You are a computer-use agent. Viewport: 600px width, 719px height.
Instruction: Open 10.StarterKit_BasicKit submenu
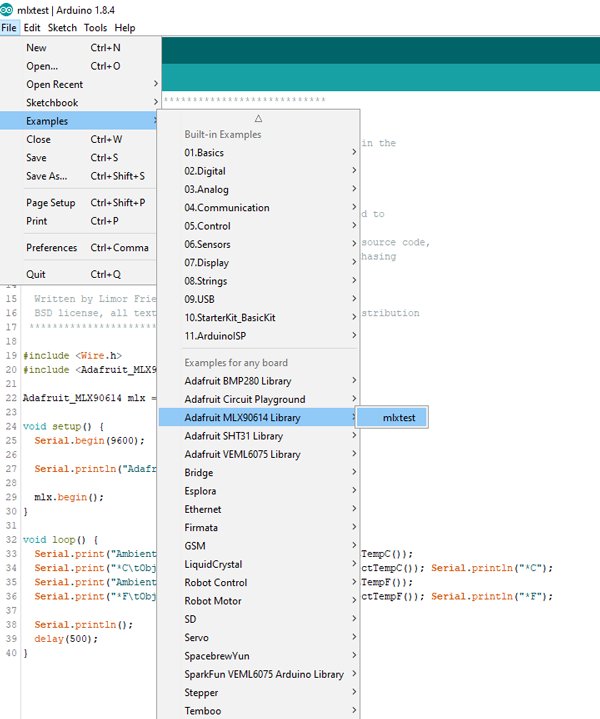click(259, 318)
